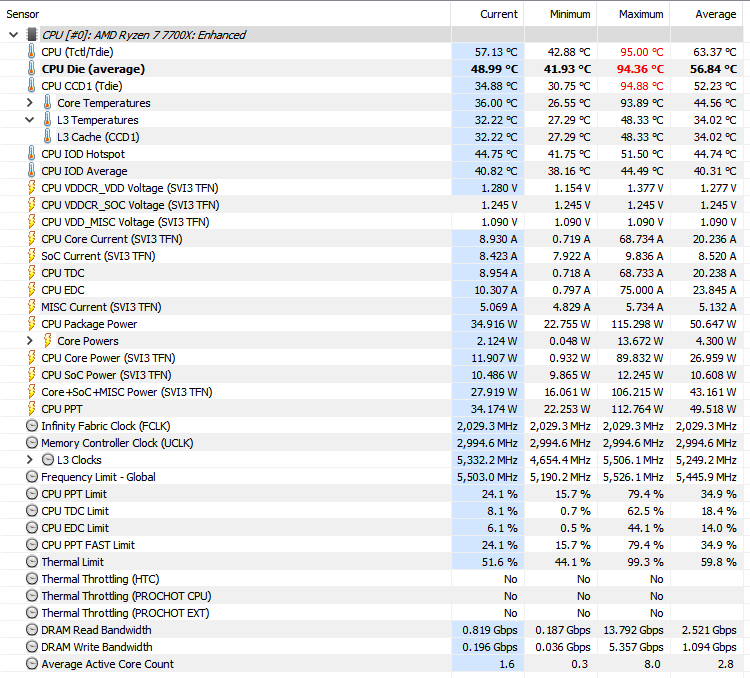Click lightning icon for CPU SoC Power
The height and width of the screenshot is (678, 750).
point(32,375)
